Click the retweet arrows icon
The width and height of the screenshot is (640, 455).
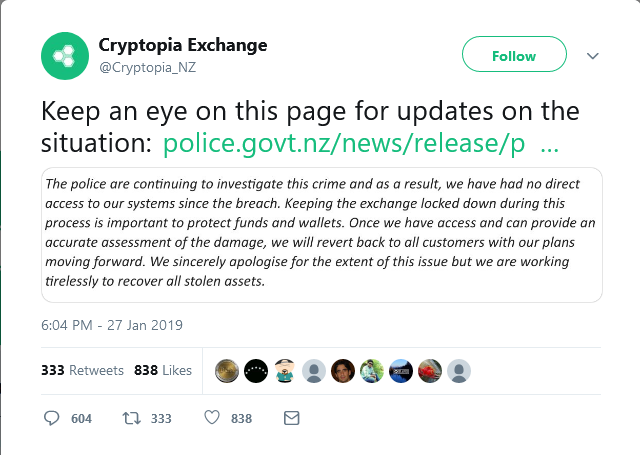(131, 418)
